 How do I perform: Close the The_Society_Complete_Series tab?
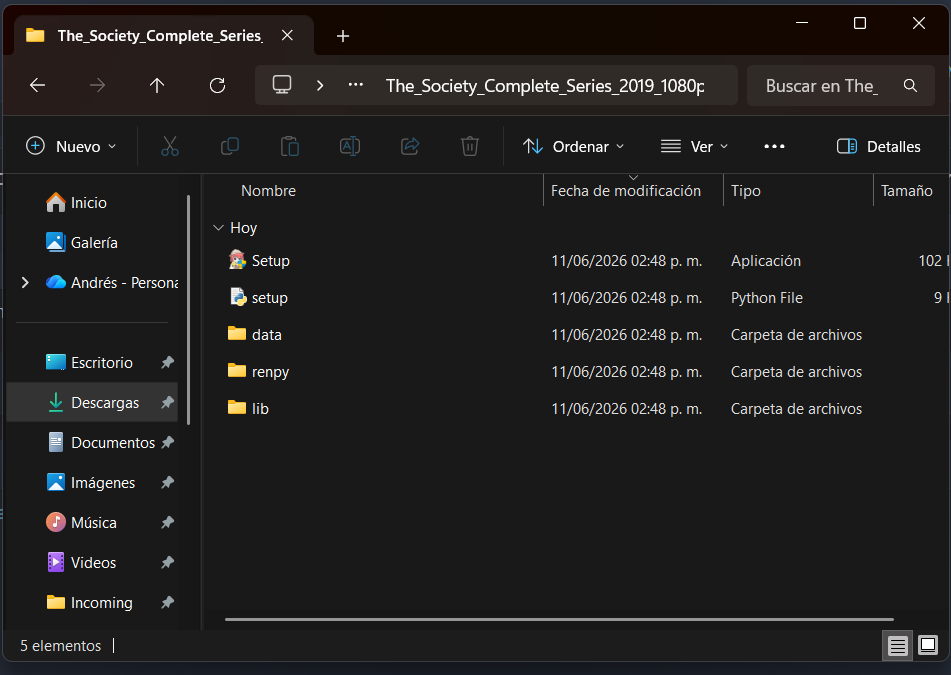click(287, 36)
